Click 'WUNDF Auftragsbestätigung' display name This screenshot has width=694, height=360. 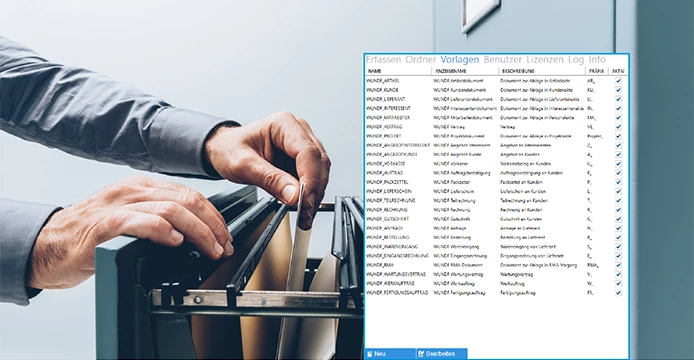[462, 173]
